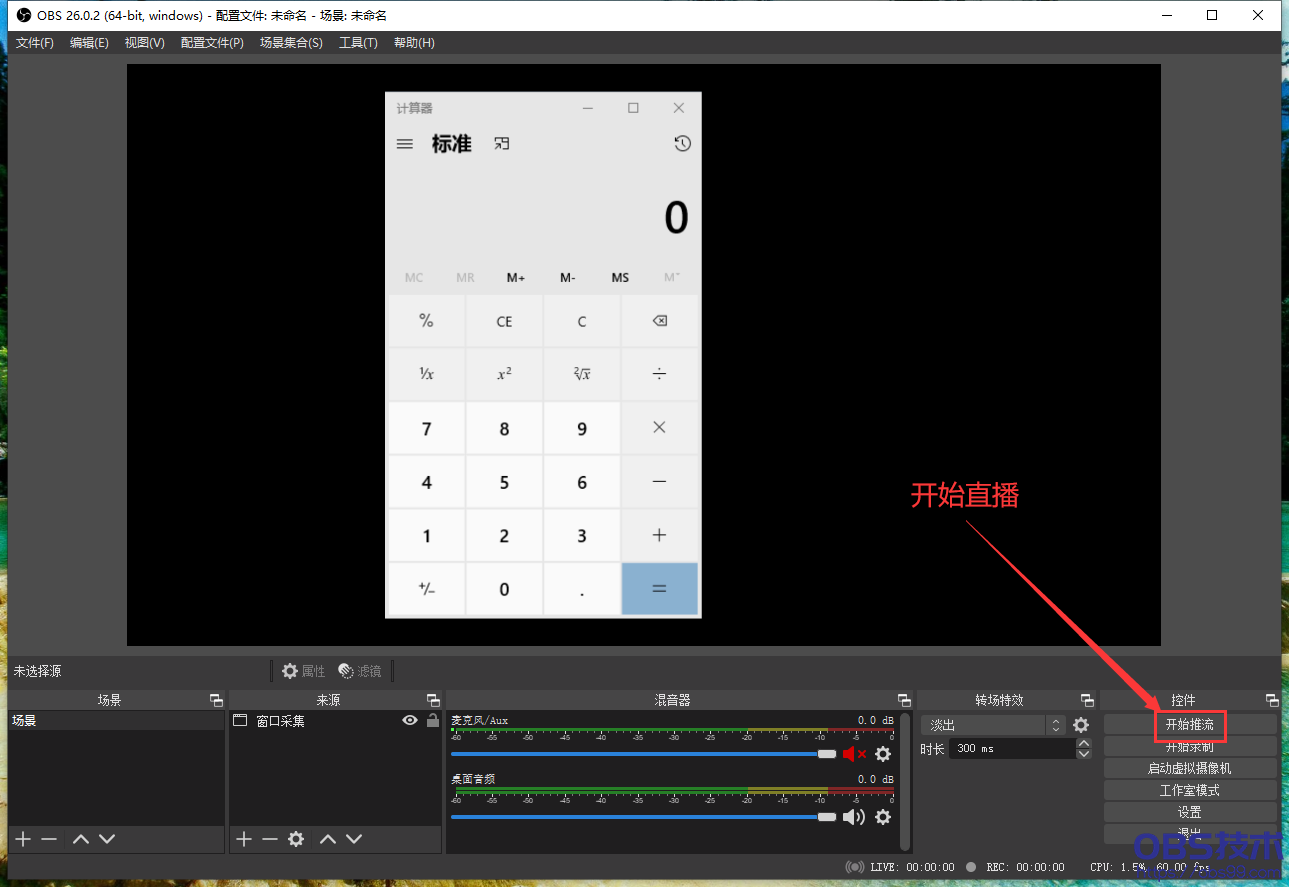1289x887 pixels.
Task: Open the 淡出 transition dropdown
Action: [993, 725]
